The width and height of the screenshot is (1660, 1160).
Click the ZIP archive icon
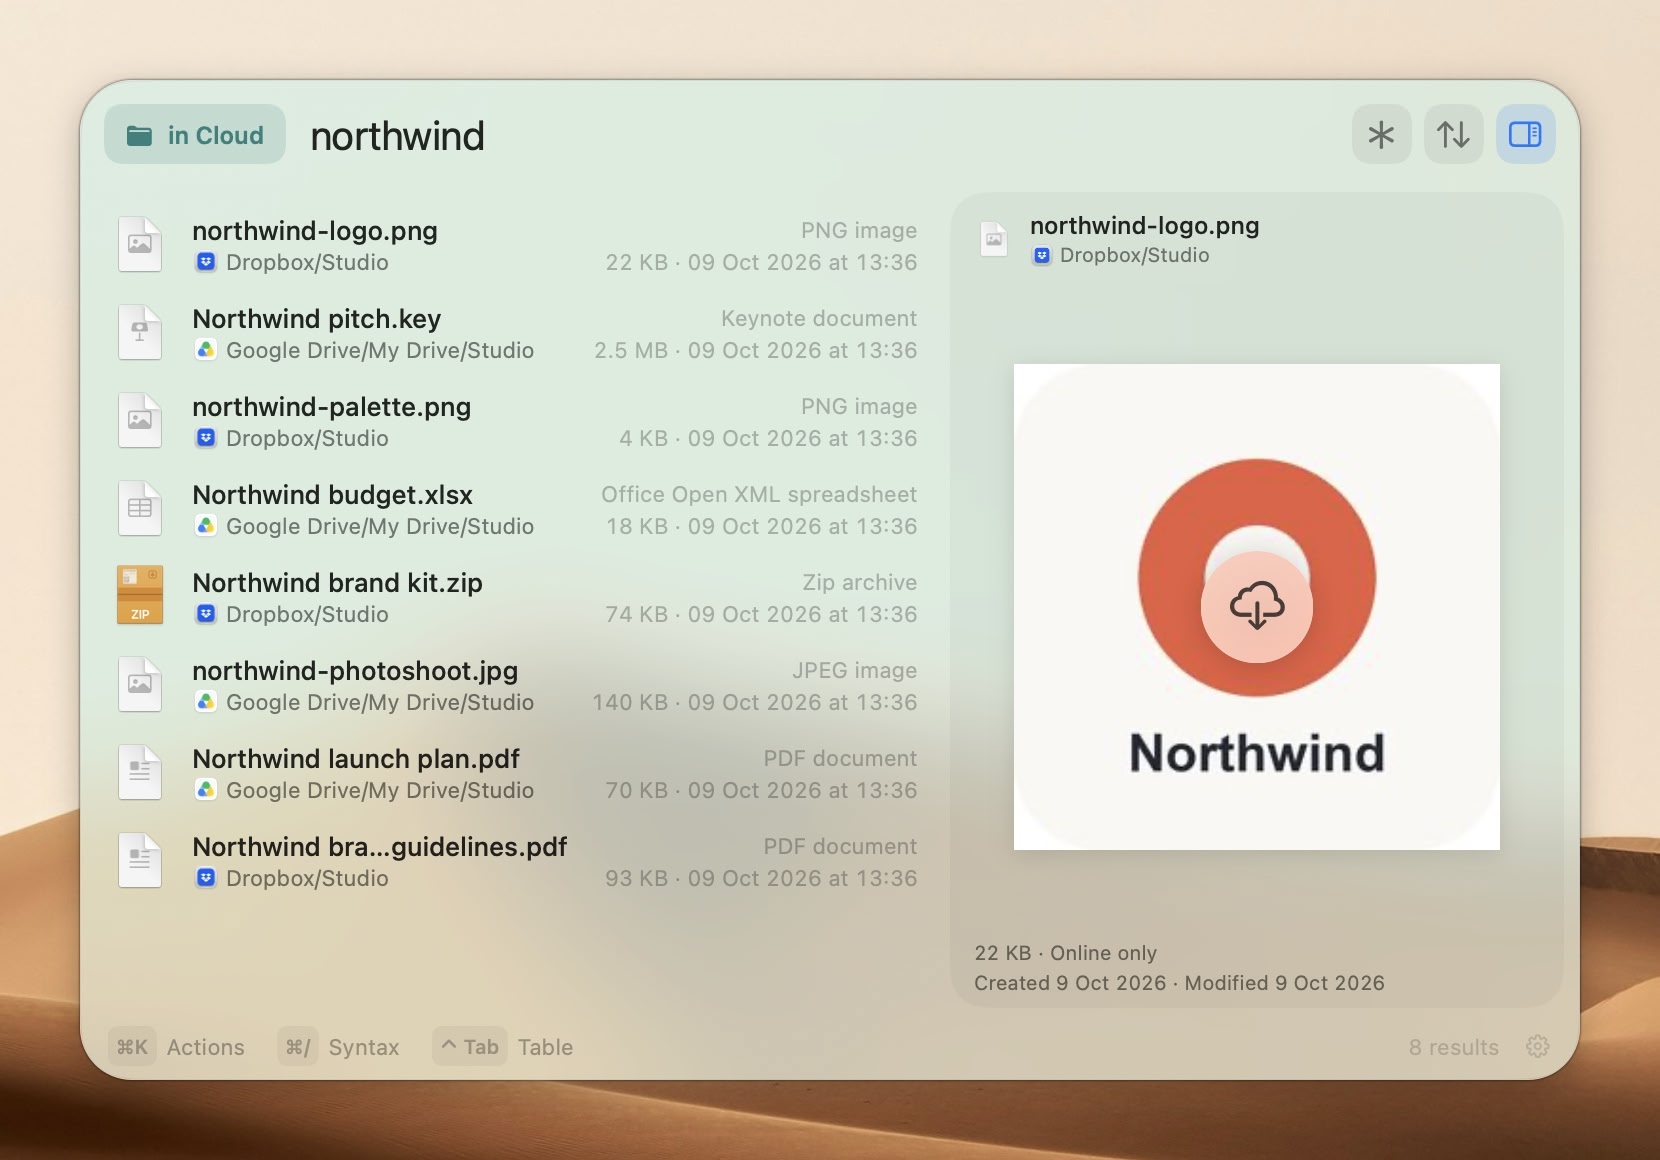coord(140,597)
